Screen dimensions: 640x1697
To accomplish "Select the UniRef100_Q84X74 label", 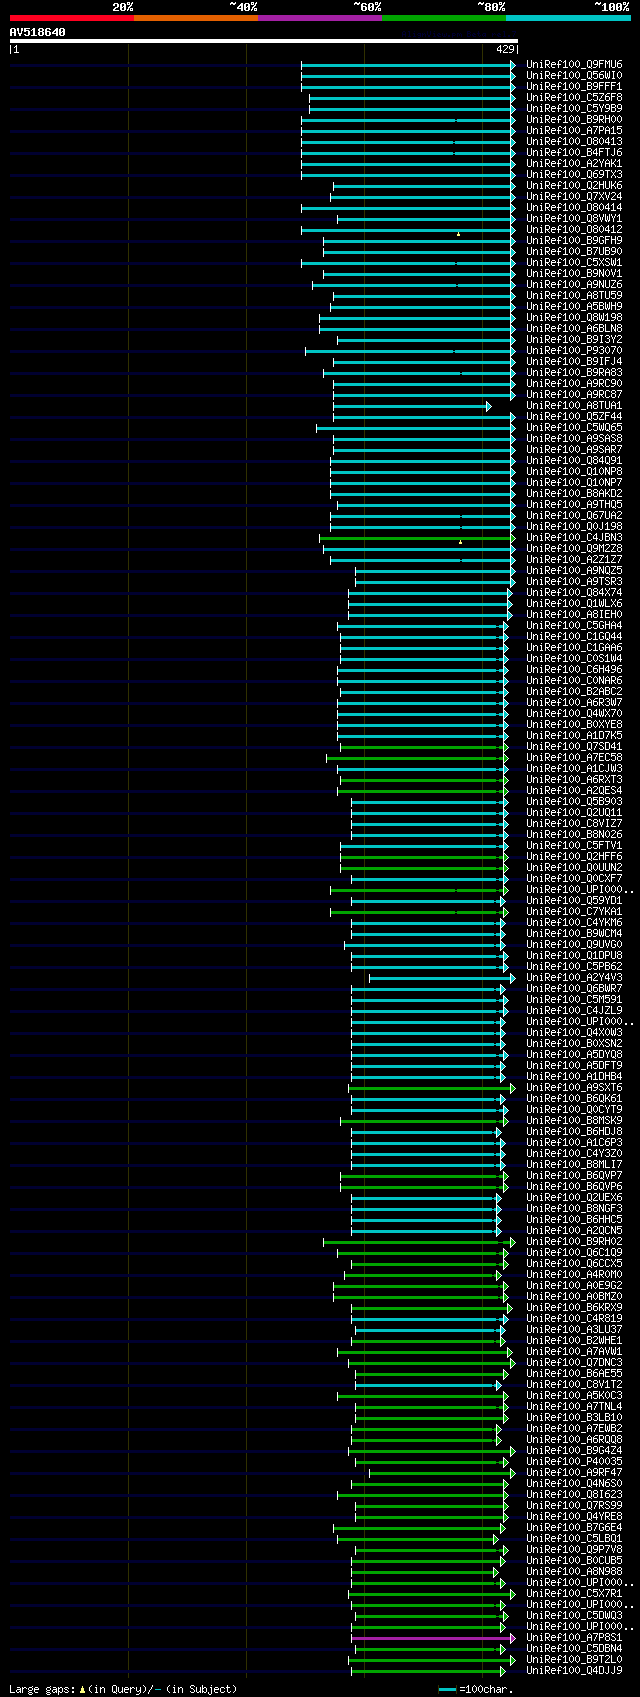I will click(574, 593).
